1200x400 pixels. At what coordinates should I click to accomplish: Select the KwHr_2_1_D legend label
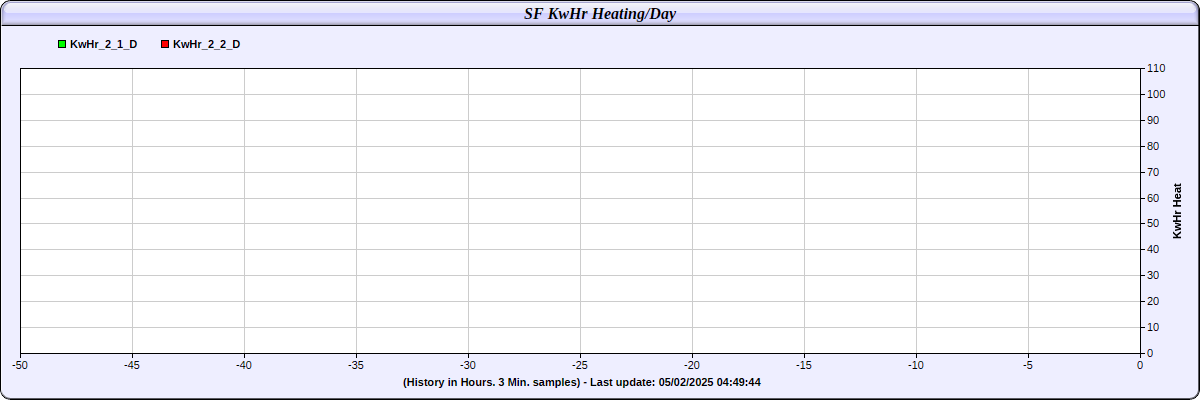pos(104,44)
